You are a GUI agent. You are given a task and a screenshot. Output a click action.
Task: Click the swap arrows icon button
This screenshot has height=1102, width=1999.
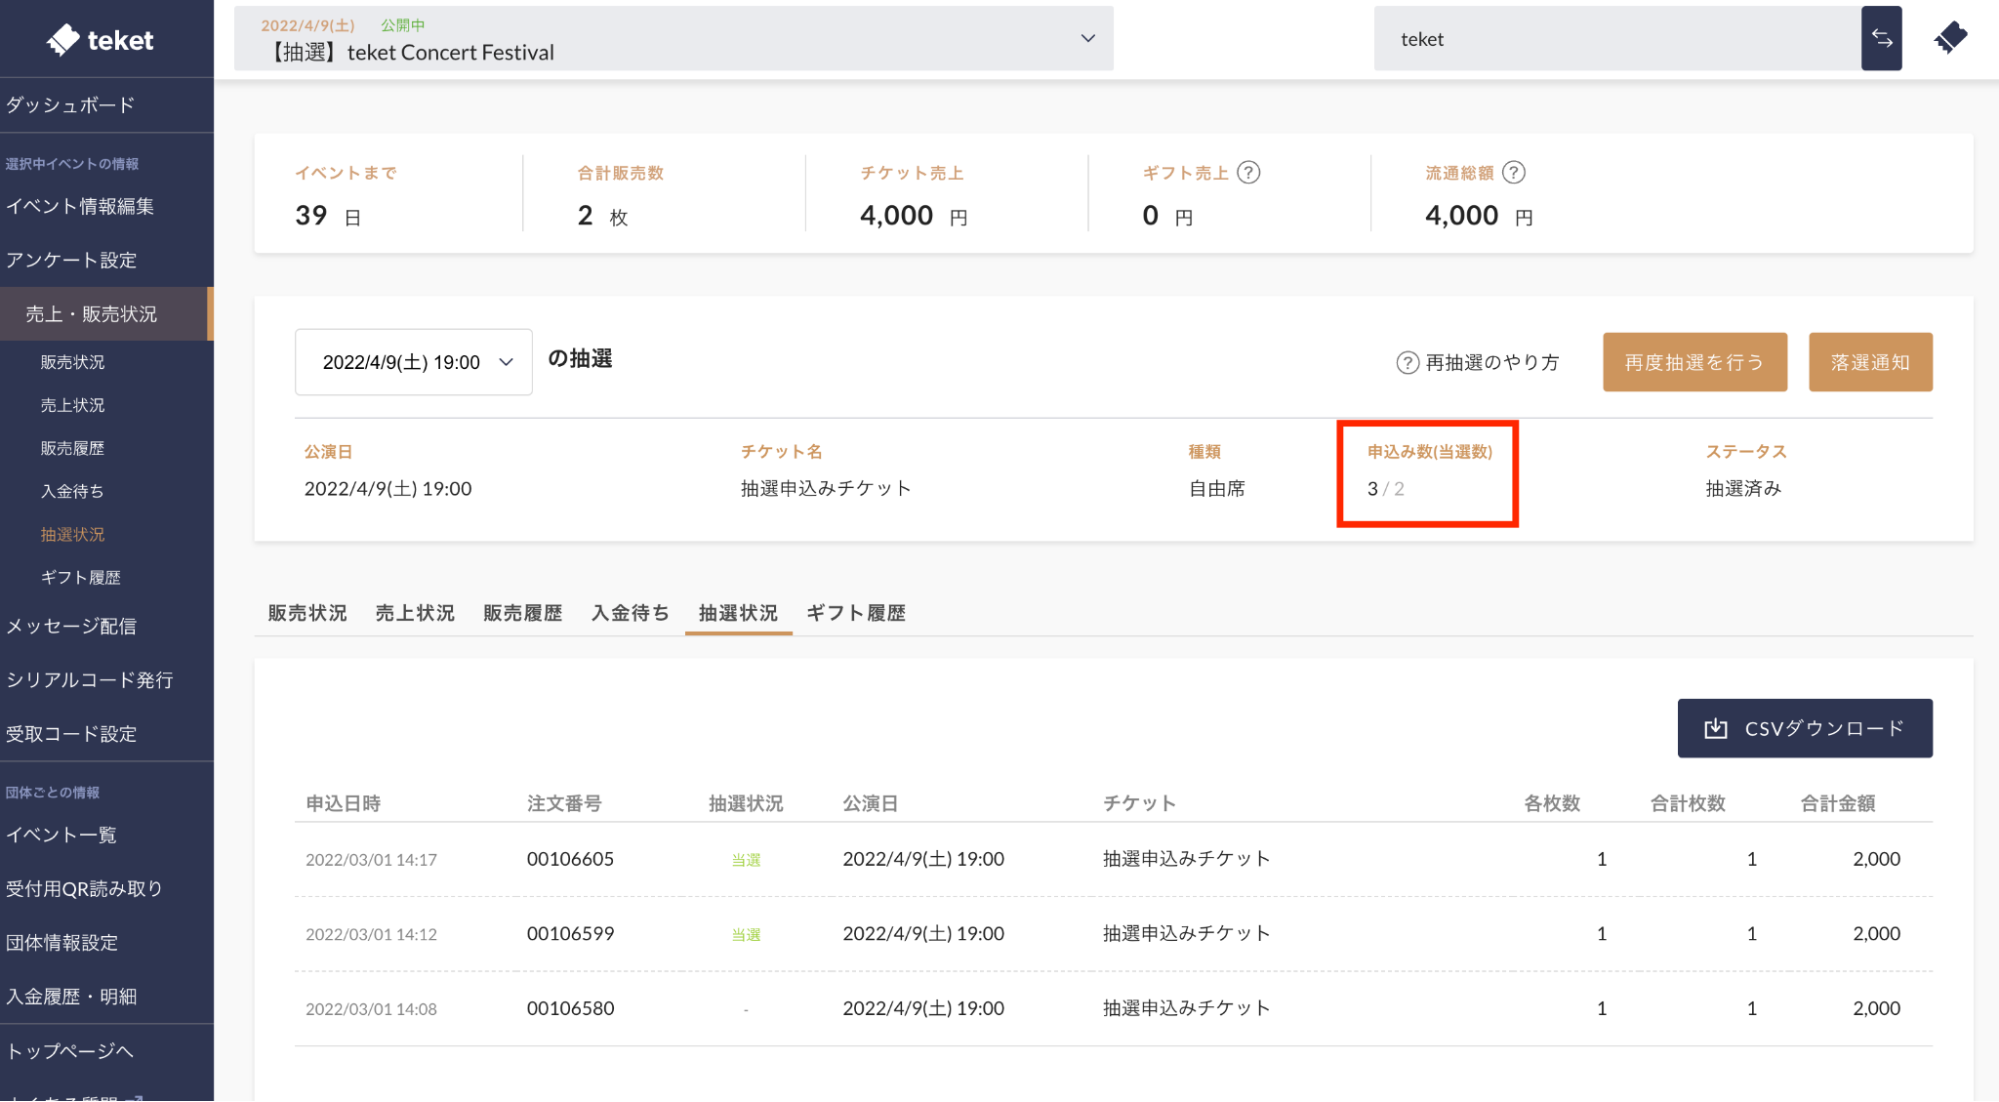pos(1881,39)
